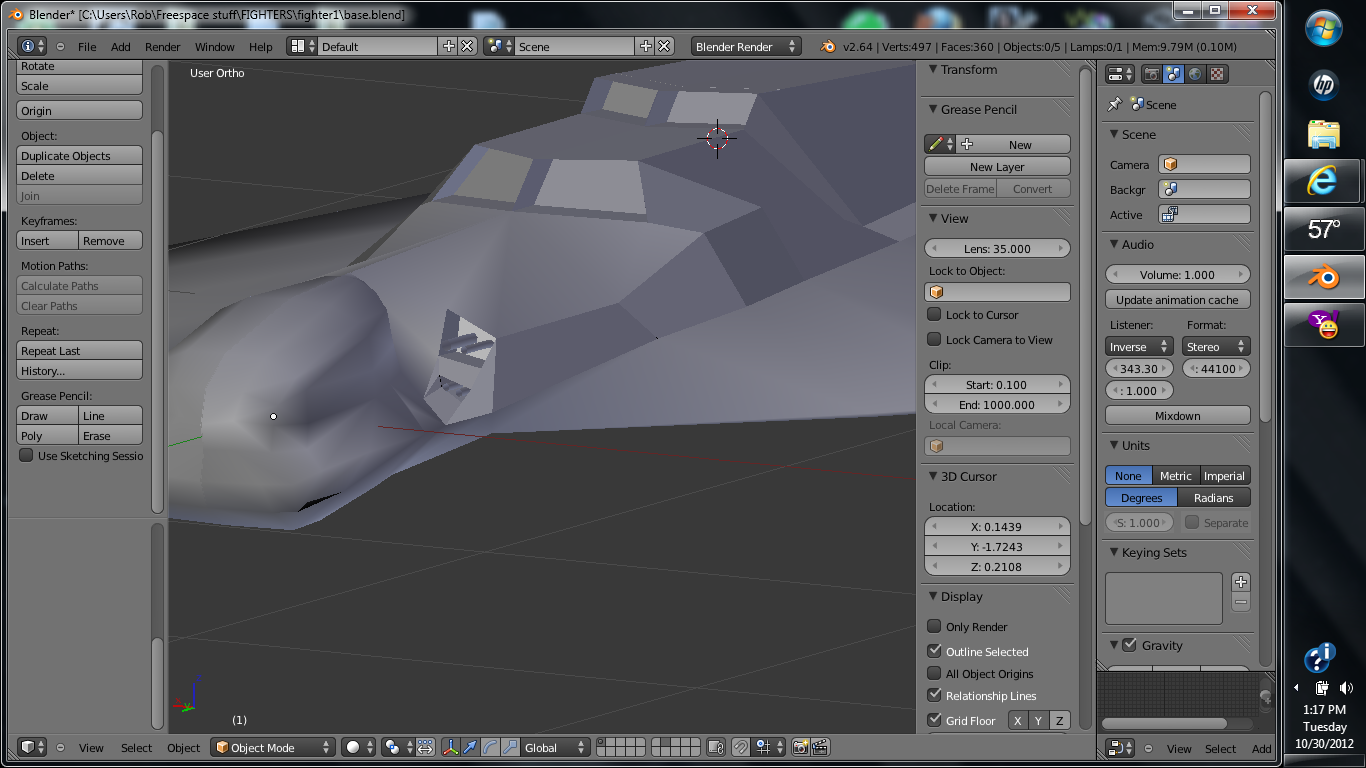The image size is (1366, 768).
Task: Enable All Object Origins
Action: pyautogui.click(x=934, y=673)
